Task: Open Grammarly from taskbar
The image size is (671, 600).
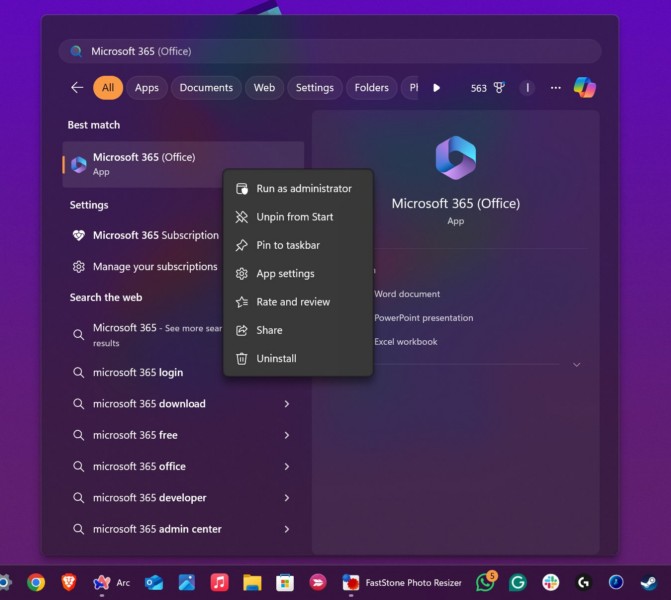Action: pyautogui.click(x=517, y=582)
